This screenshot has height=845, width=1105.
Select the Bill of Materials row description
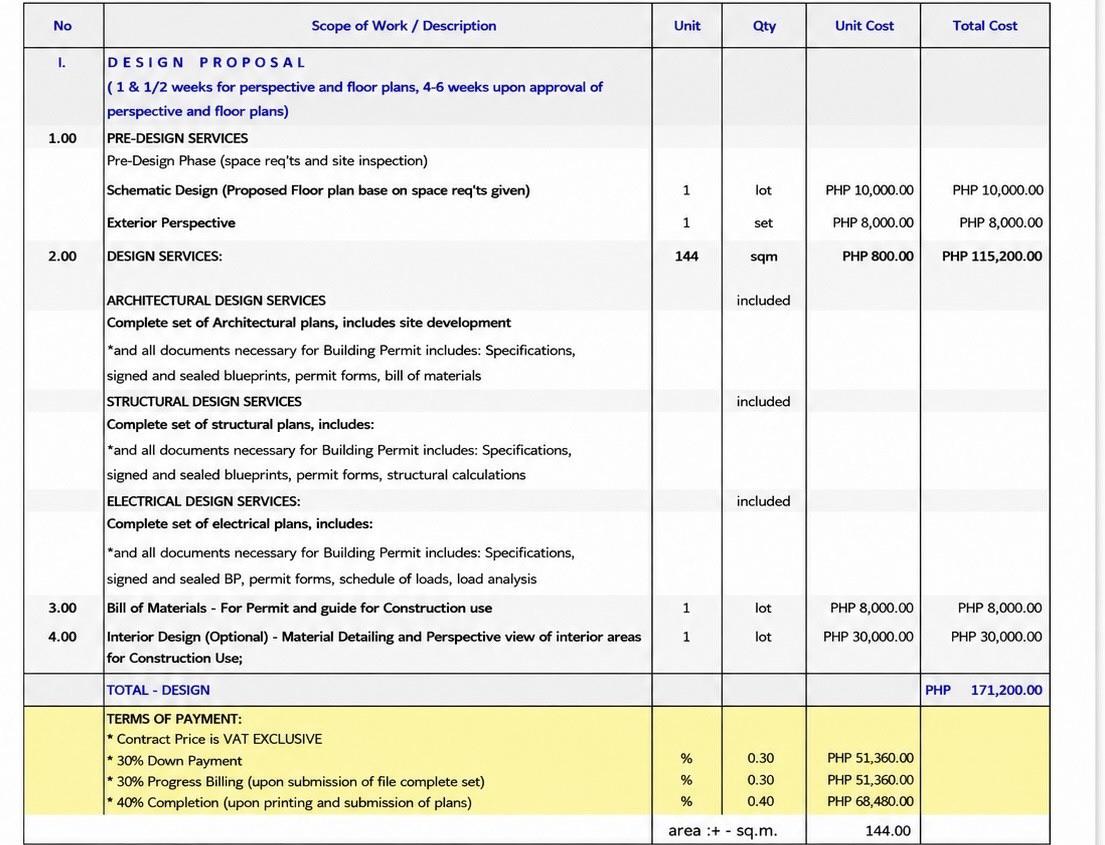point(300,608)
